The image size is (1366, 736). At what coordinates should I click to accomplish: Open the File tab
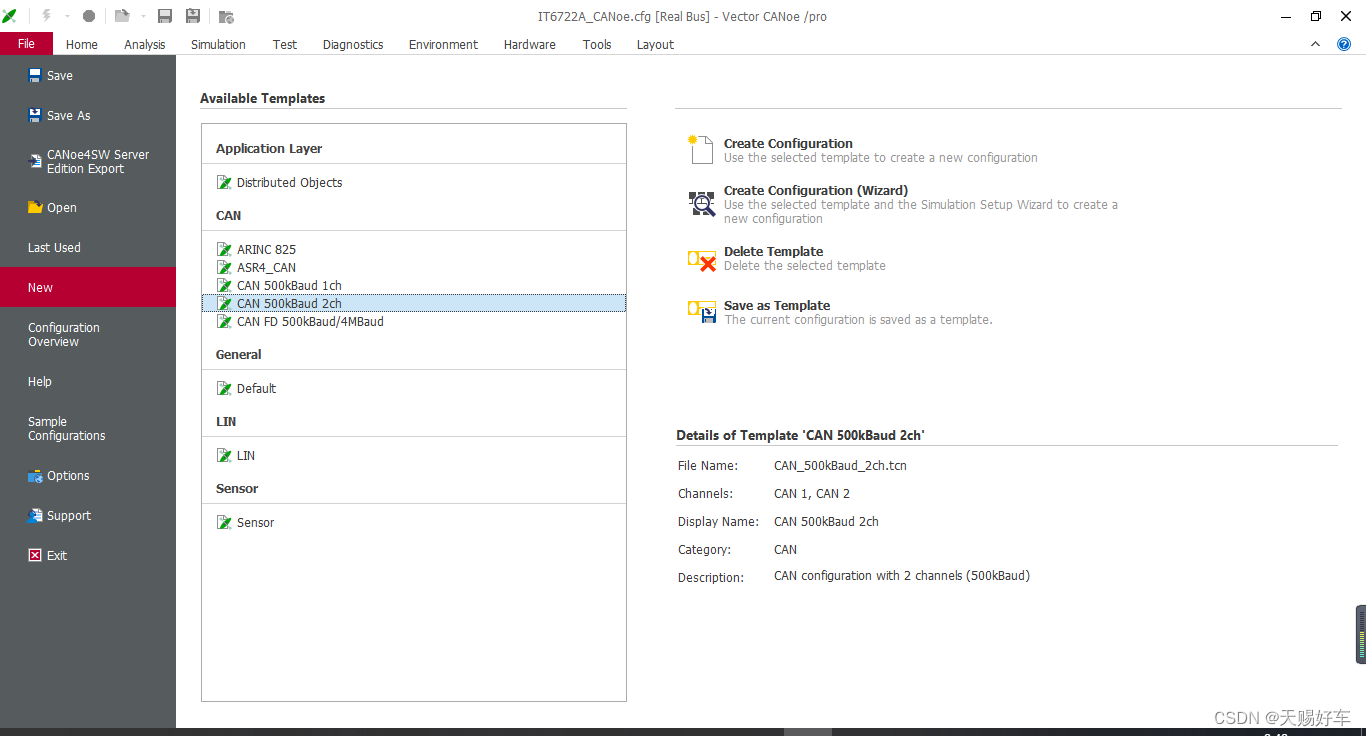click(x=26, y=44)
